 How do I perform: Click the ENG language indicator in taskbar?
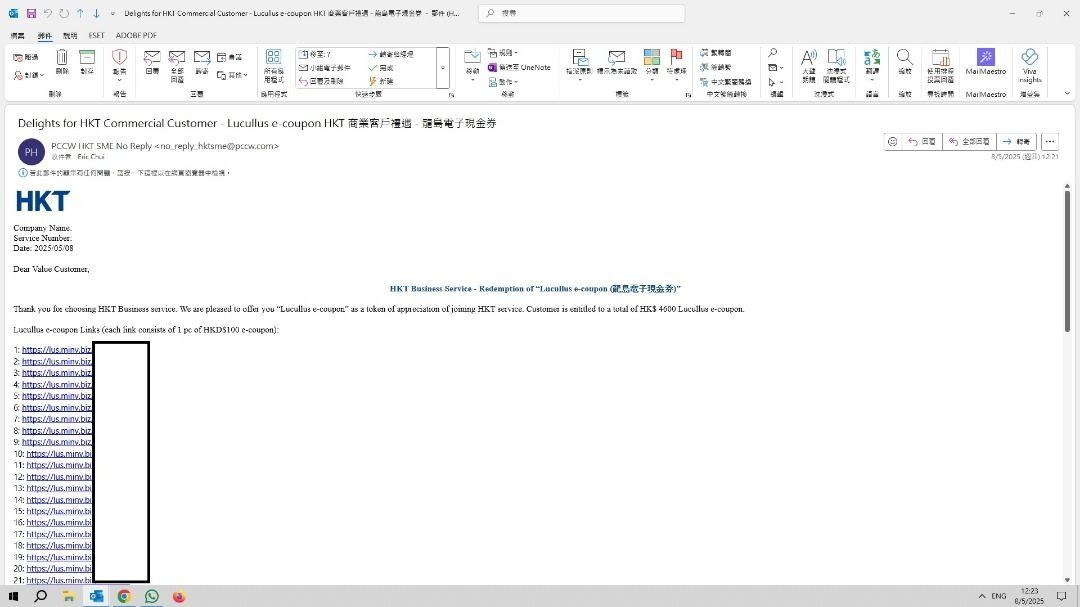tap(999, 596)
